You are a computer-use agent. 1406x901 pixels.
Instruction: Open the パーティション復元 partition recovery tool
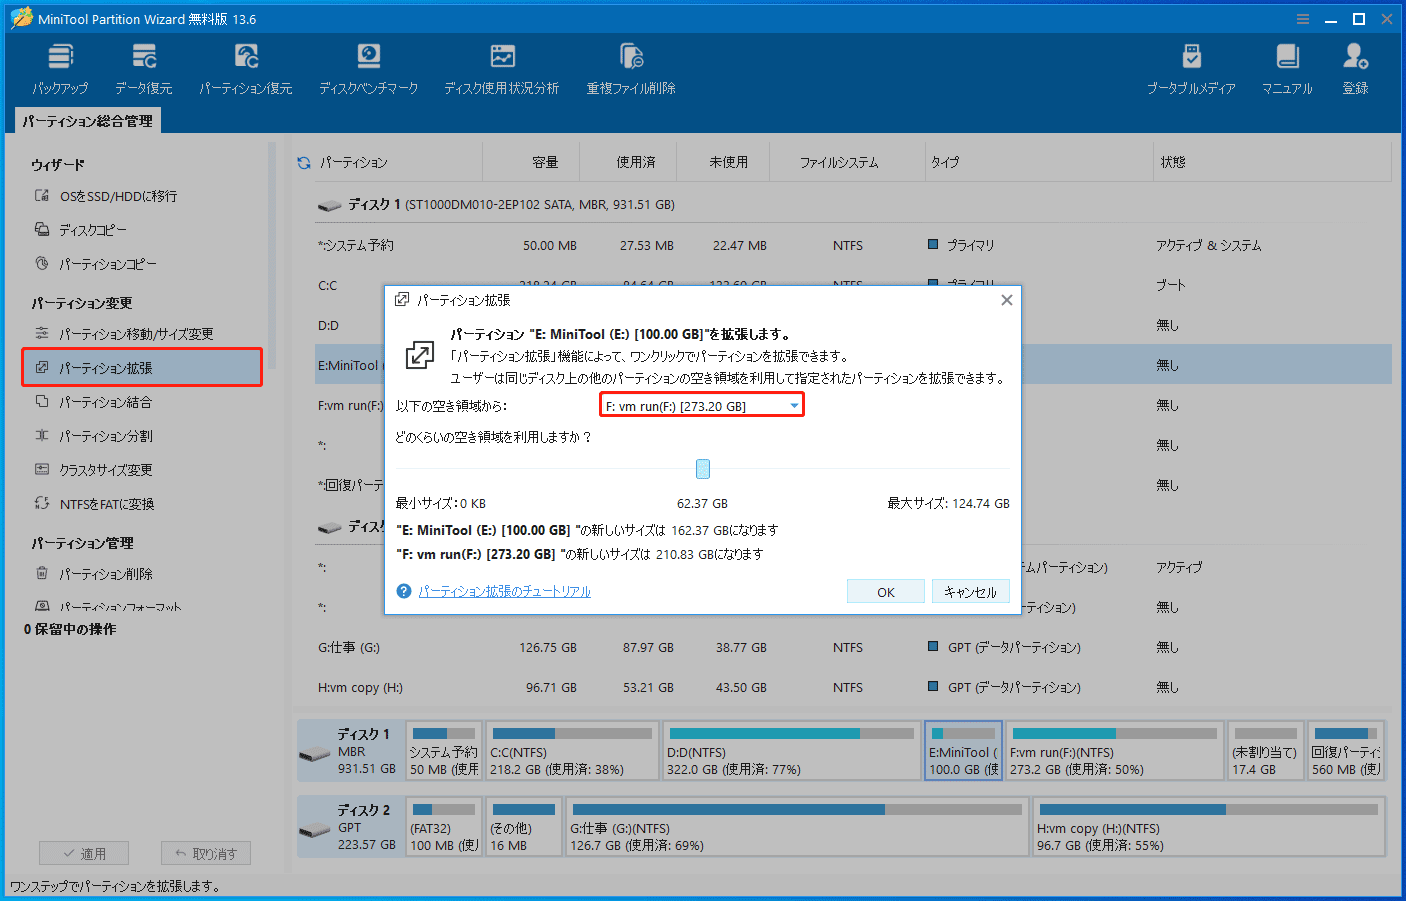point(246,69)
